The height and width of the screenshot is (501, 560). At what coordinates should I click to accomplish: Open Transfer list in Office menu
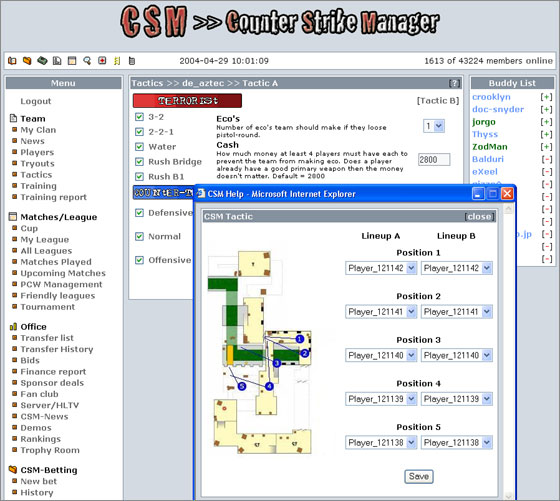click(47, 338)
